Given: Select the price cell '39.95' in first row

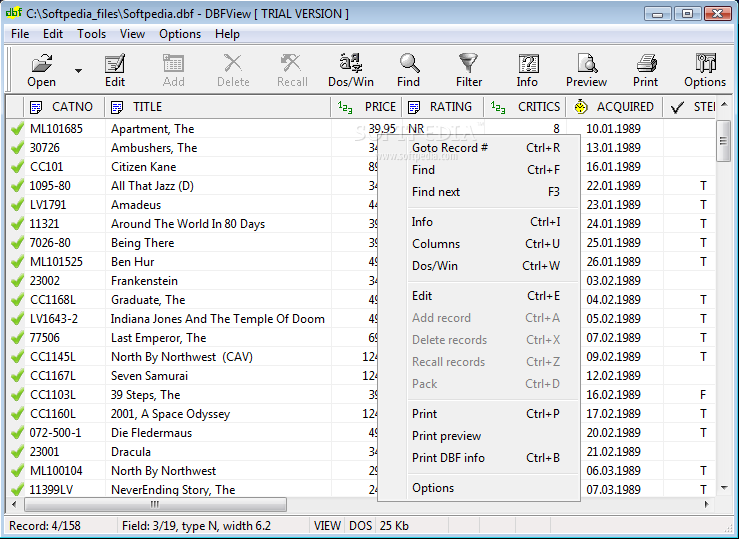Looking at the screenshot, I should (367, 129).
